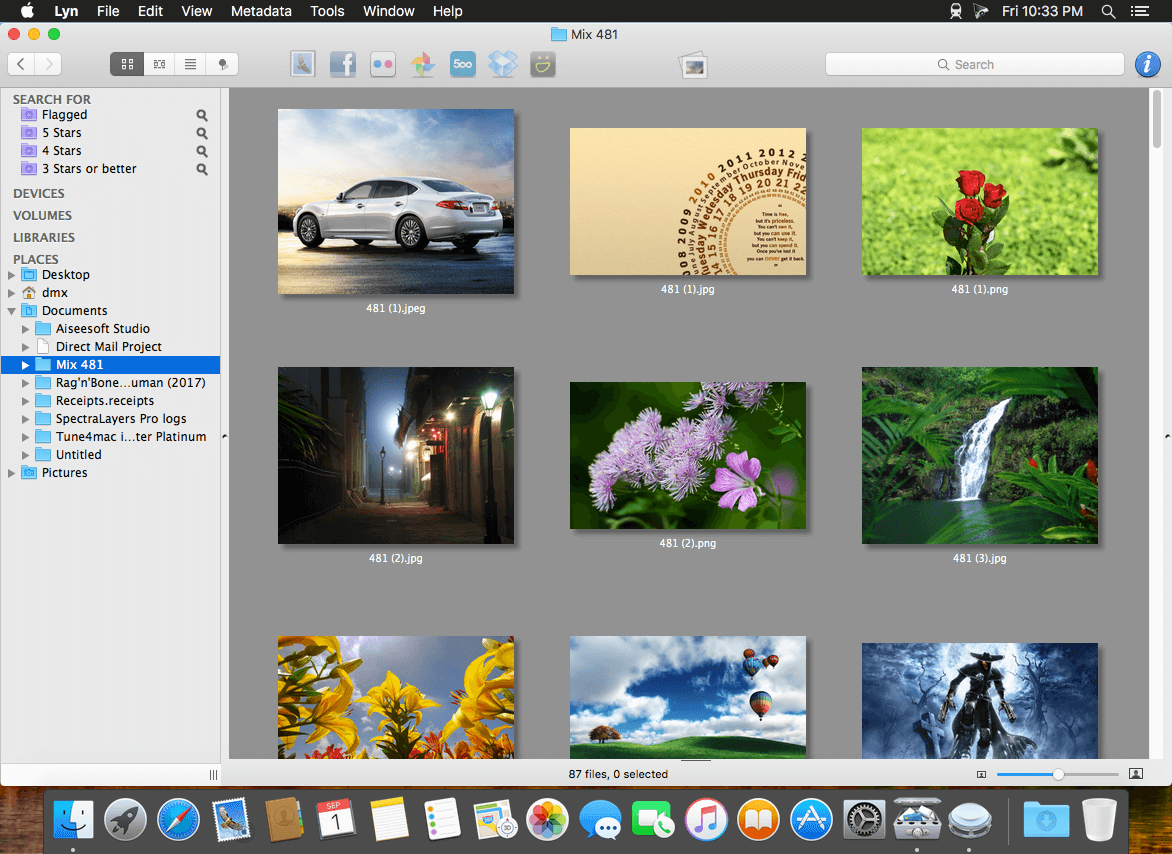Viewport: 1172px width, 854px height.
Task: Open the blue Info inspector button
Action: coord(1147,64)
